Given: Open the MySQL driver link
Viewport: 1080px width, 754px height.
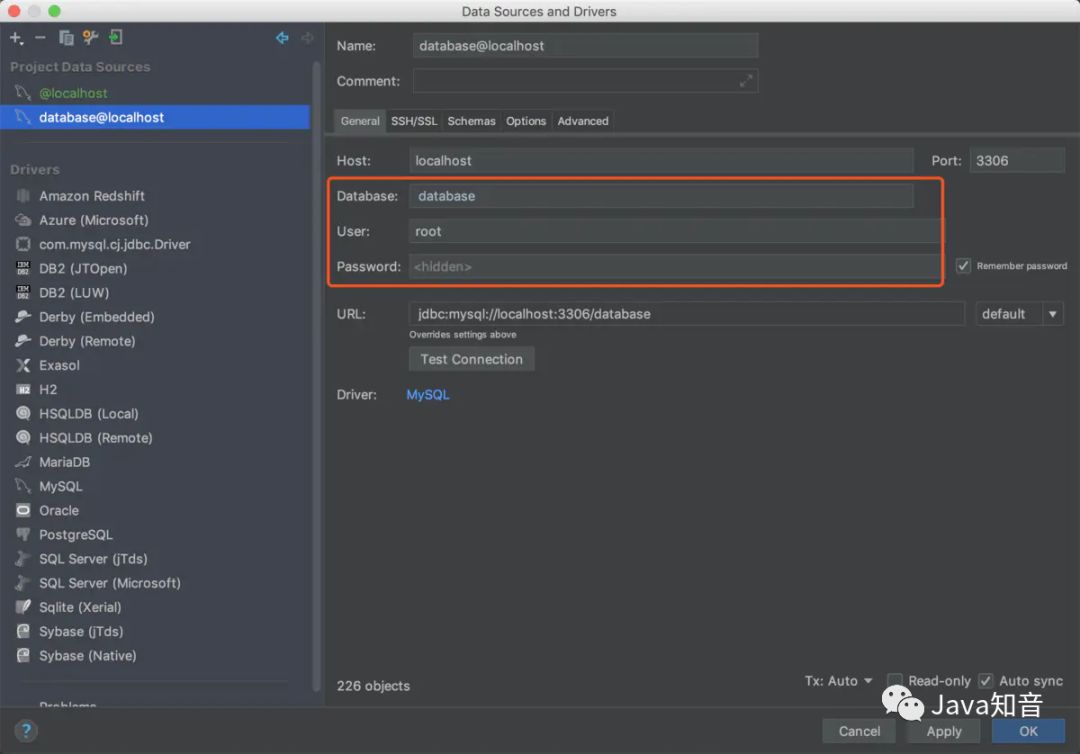Looking at the screenshot, I should [427, 394].
